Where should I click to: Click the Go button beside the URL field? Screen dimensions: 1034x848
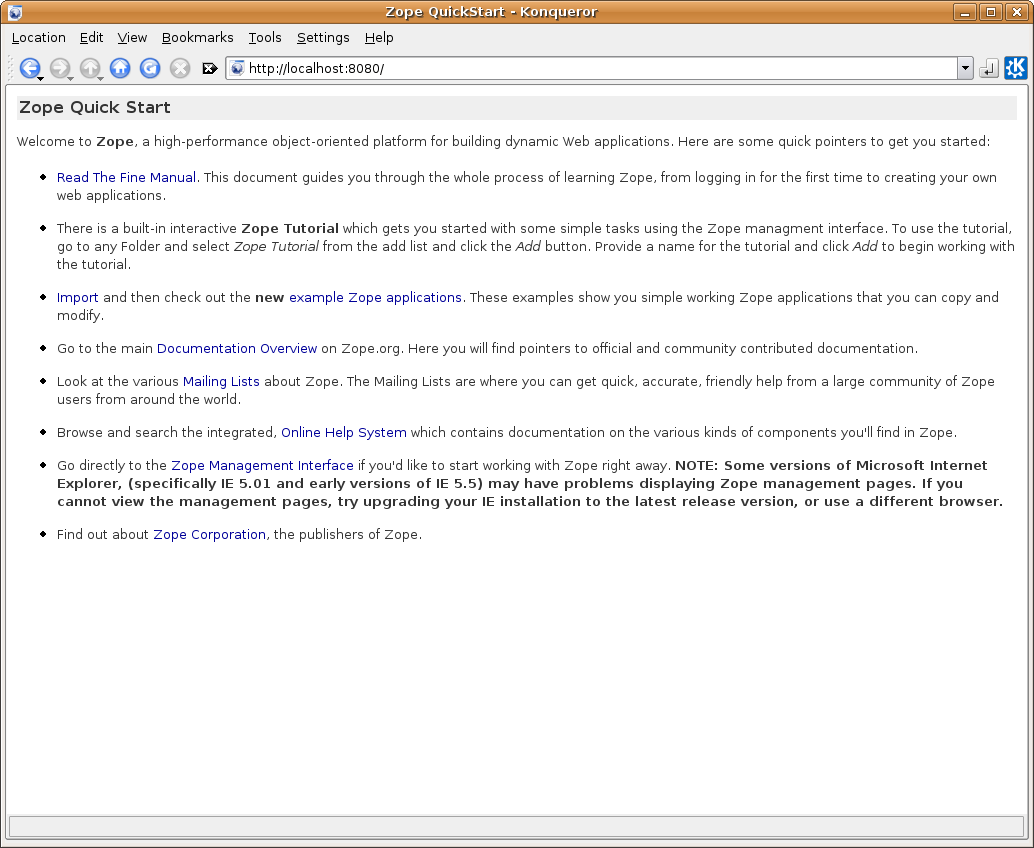click(988, 68)
